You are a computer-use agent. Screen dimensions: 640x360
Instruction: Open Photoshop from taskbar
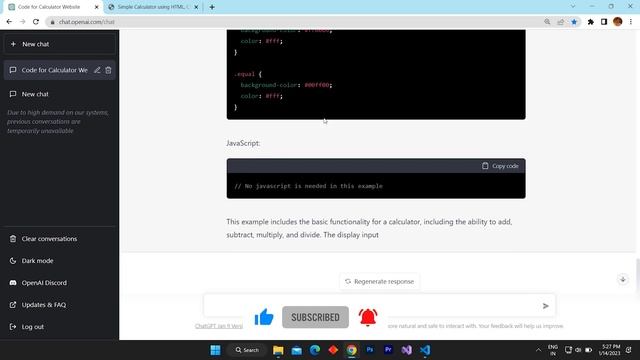coord(370,350)
